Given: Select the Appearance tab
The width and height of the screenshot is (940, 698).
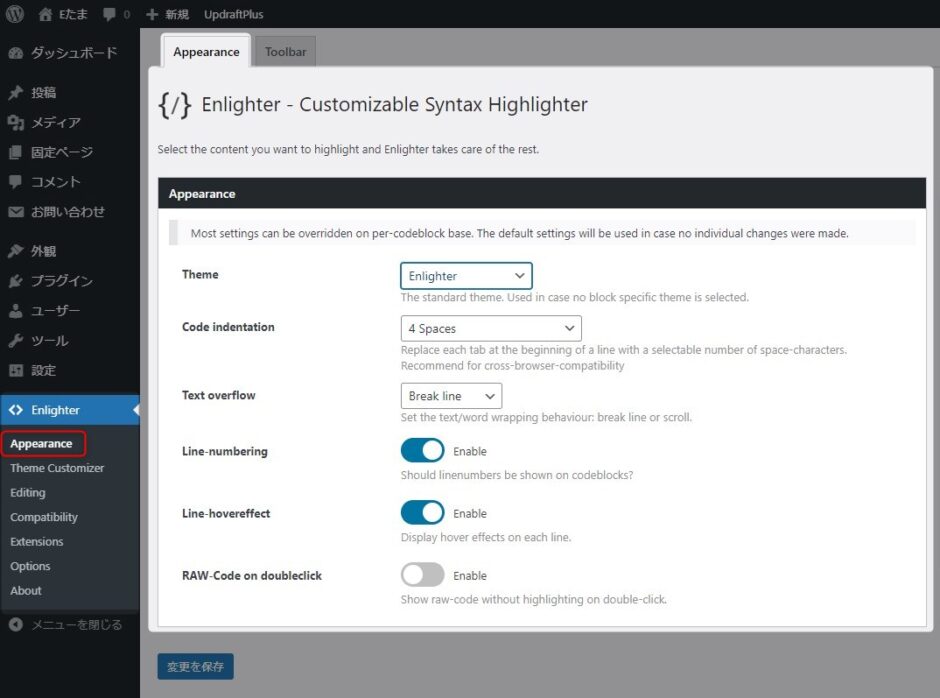Looking at the screenshot, I should (x=206, y=52).
